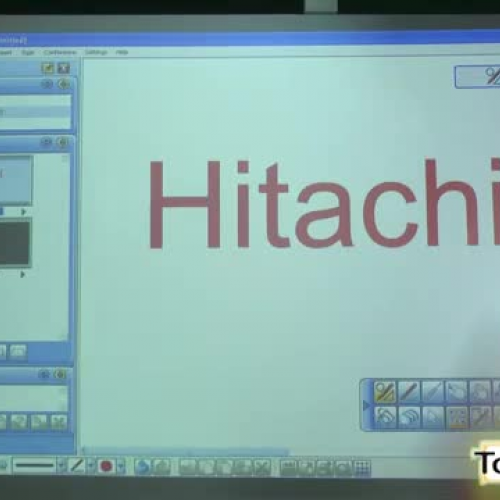
Task: Click the right round icon on bottom panel header
Action: click(x=60, y=375)
